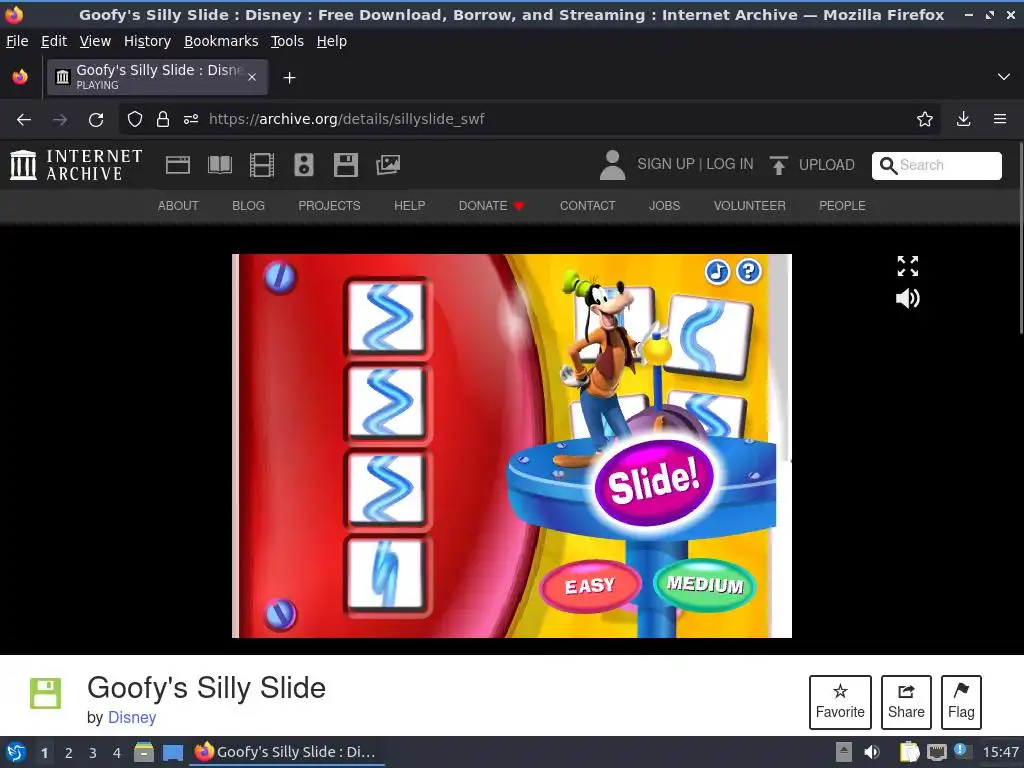Click the tracking protection shield icon
1024x768 pixels.
[135, 119]
